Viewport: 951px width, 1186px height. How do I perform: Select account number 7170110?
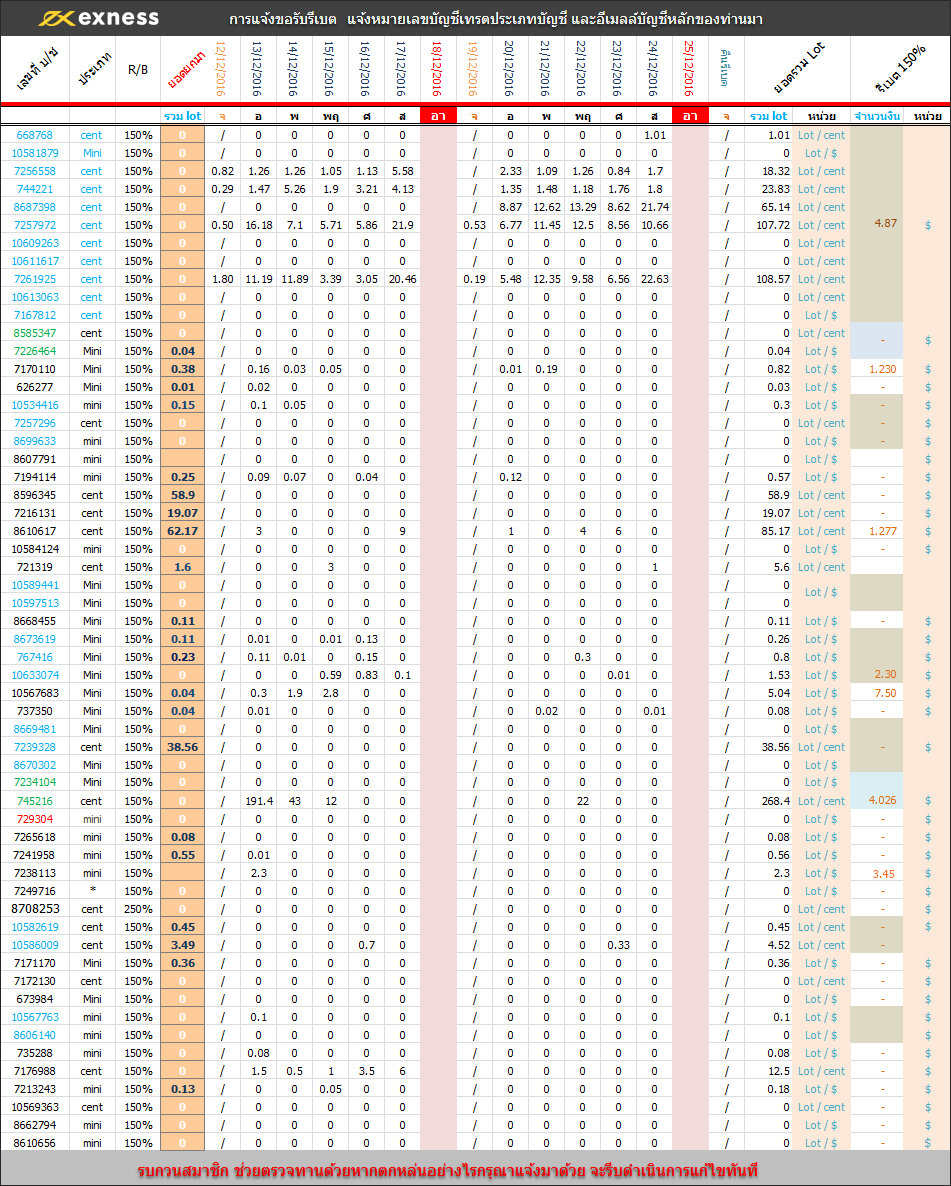pyautogui.click(x=35, y=370)
